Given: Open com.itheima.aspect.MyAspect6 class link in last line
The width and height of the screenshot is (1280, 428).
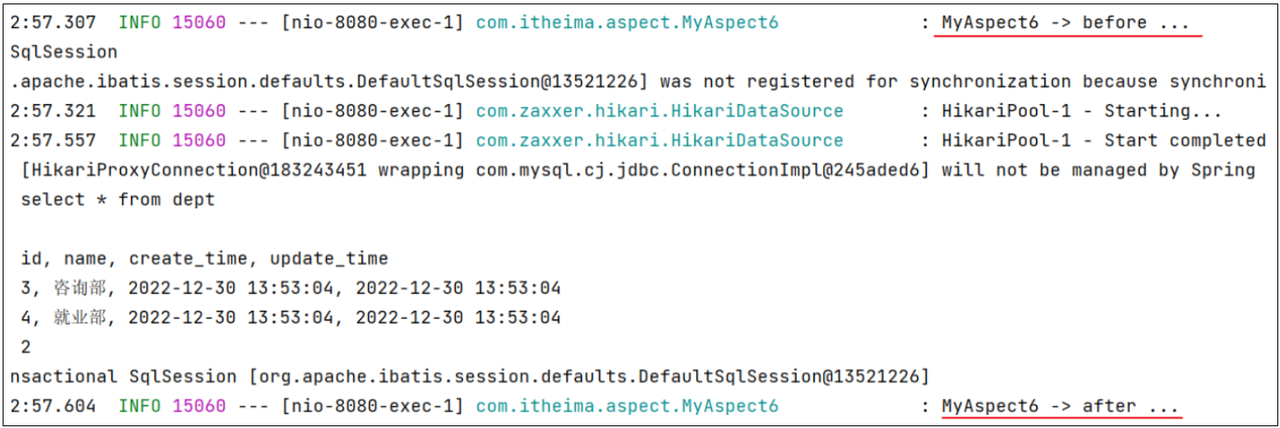Looking at the screenshot, I should pyautogui.click(x=627, y=406).
